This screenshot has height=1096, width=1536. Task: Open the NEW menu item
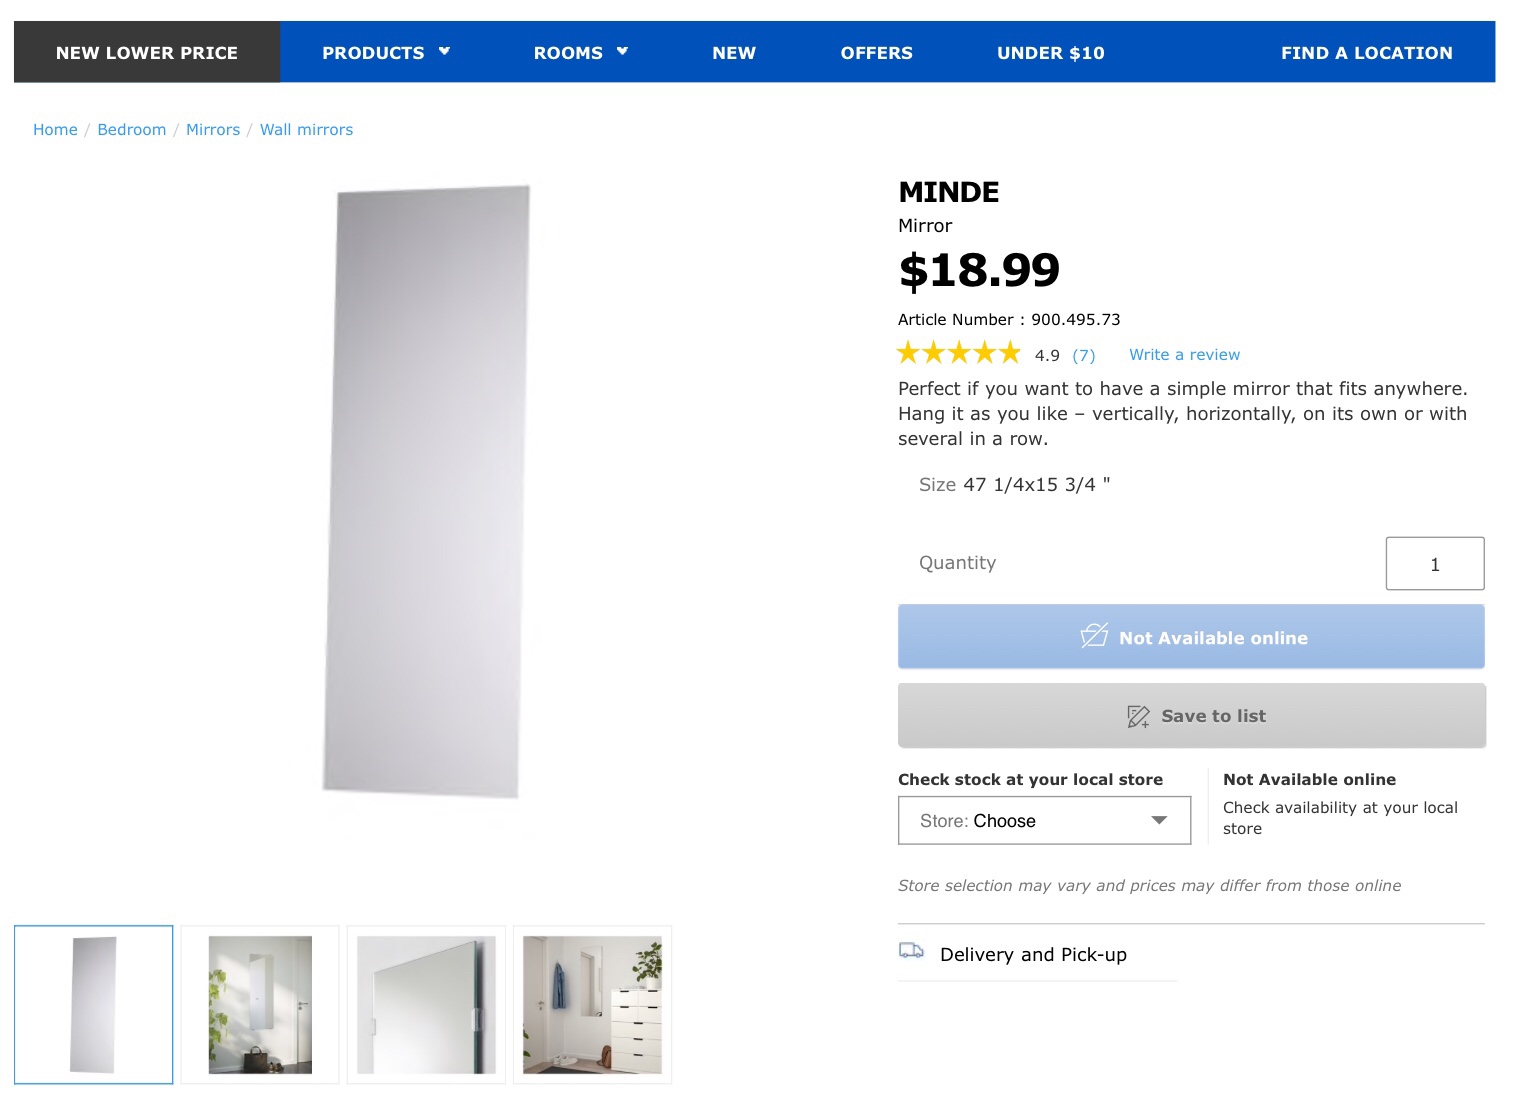coord(734,53)
